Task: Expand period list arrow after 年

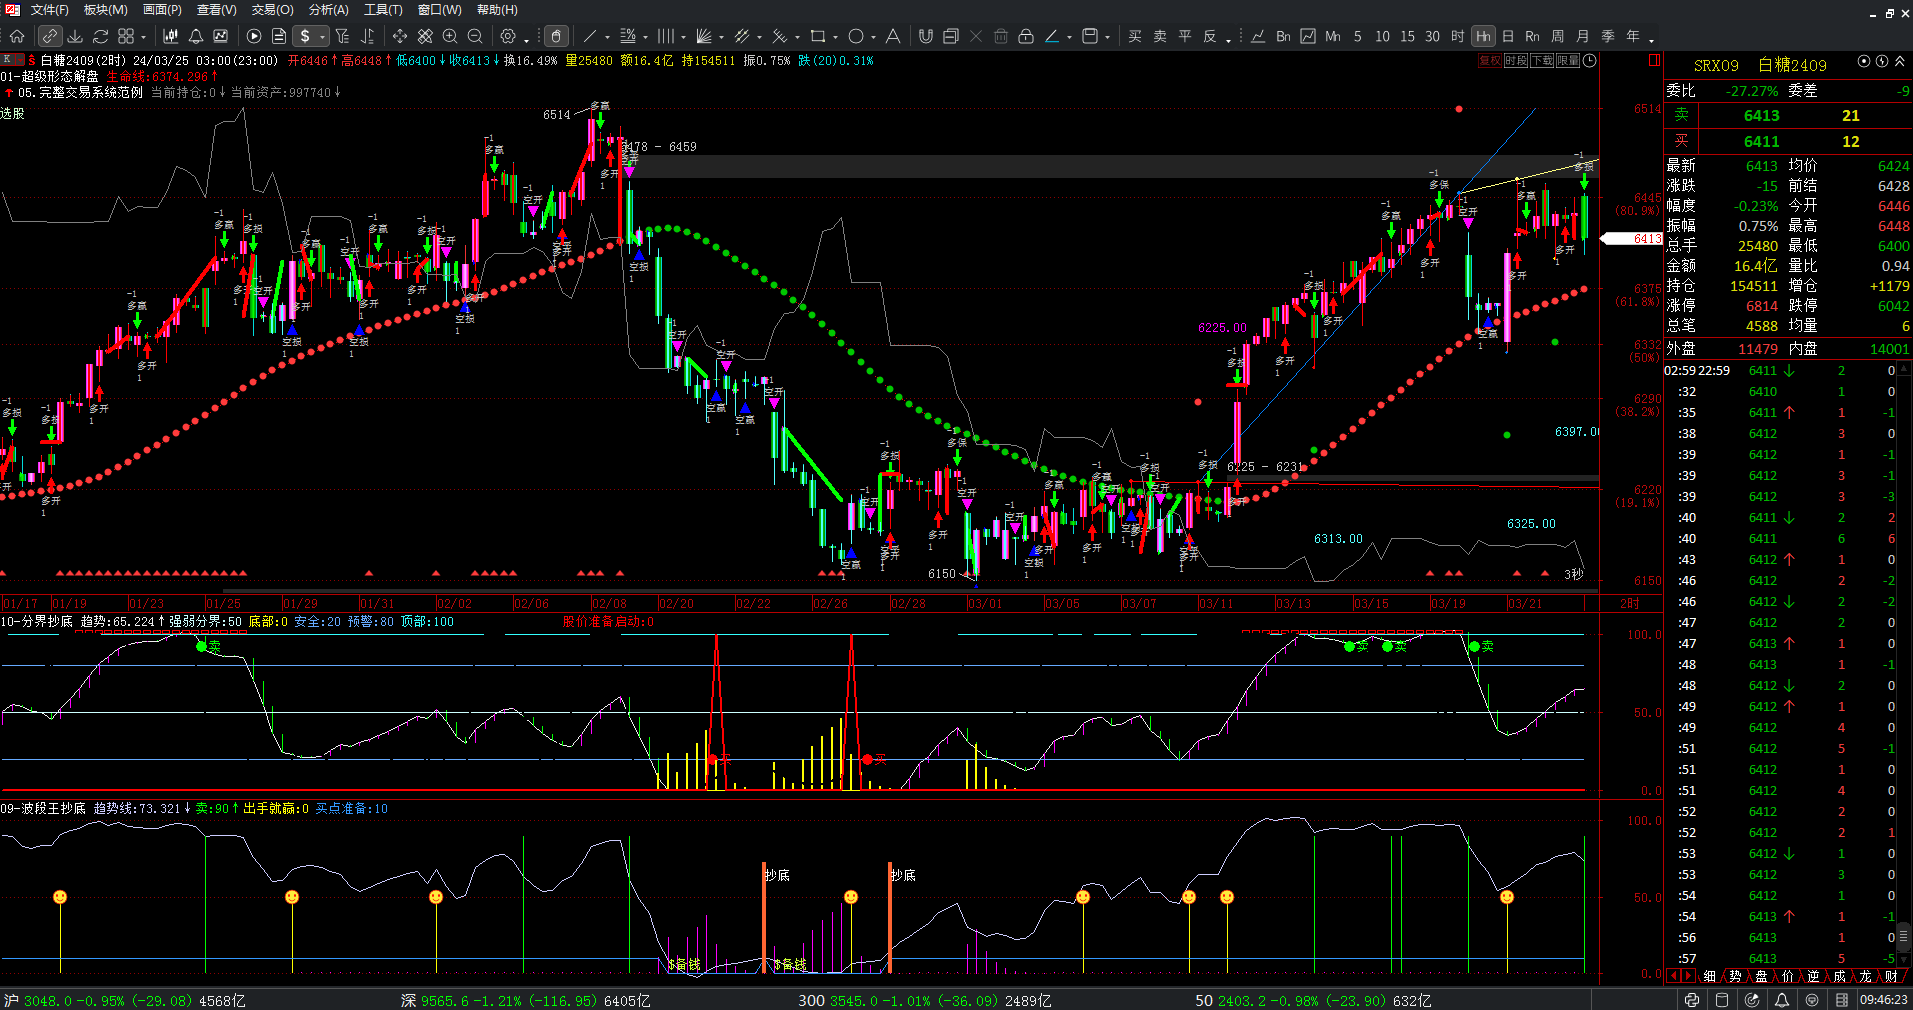Action: click(x=1651, y=39)
